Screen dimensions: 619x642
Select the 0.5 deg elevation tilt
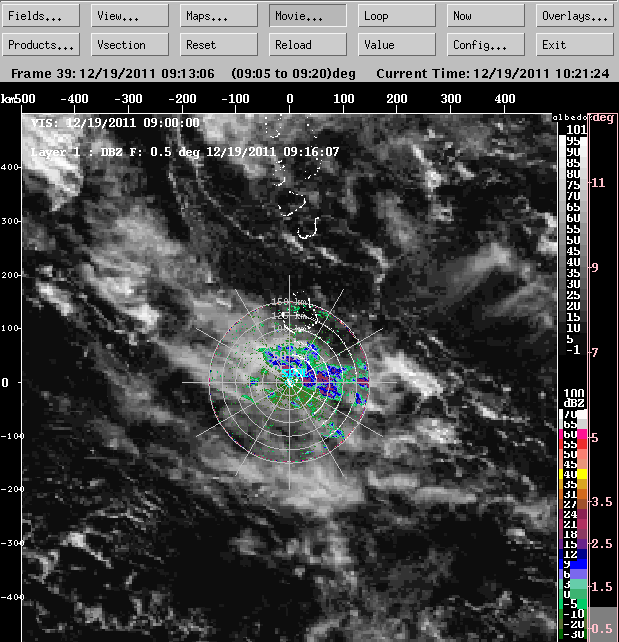[603, 627]
